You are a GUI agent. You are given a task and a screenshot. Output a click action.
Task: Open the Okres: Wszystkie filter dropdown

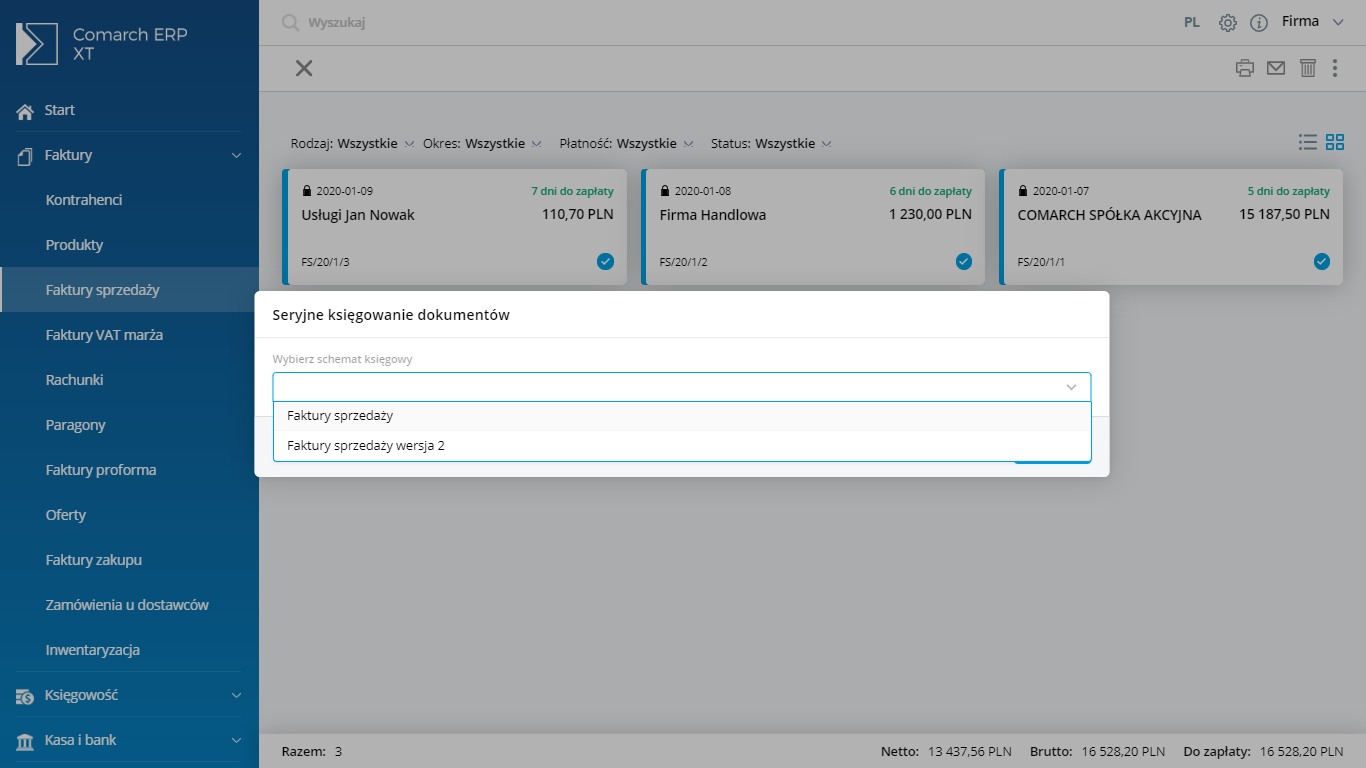coord(482,144)
